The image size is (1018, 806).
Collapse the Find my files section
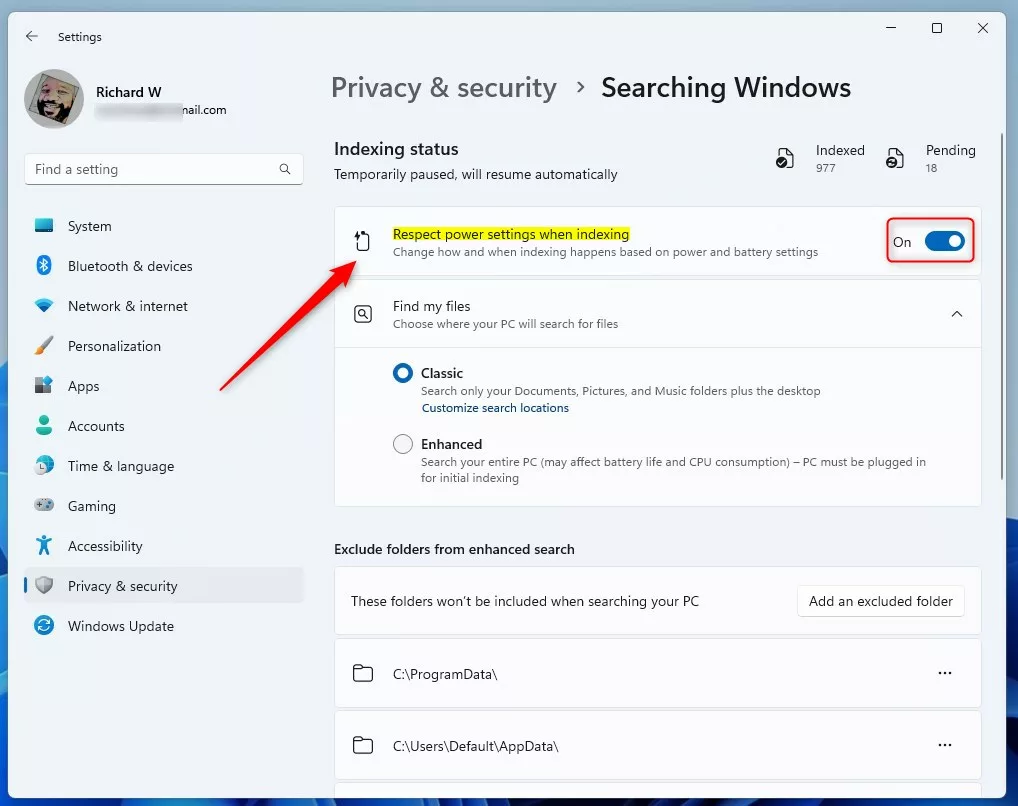[956, 314]
